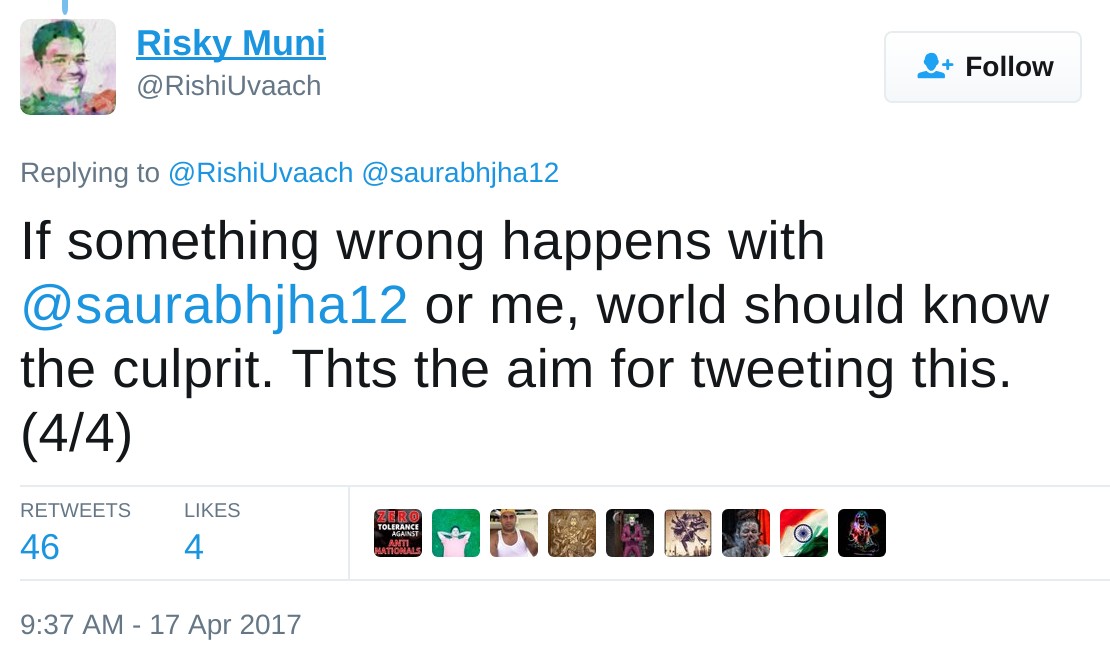The image size is (1110, 660).
Task: Open the ash-covered face avatar
Action: pos(746,533)
